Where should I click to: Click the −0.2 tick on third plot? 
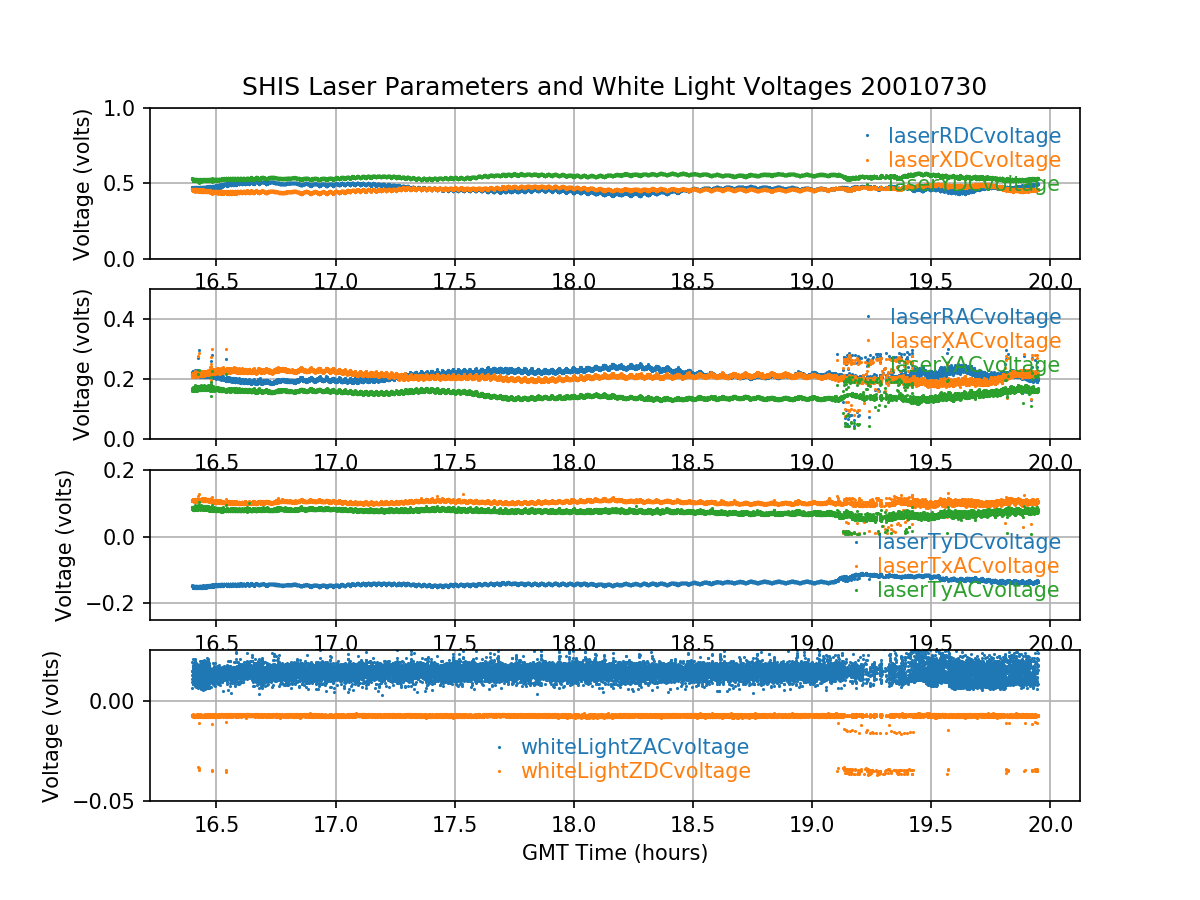[x=117, y=604]
